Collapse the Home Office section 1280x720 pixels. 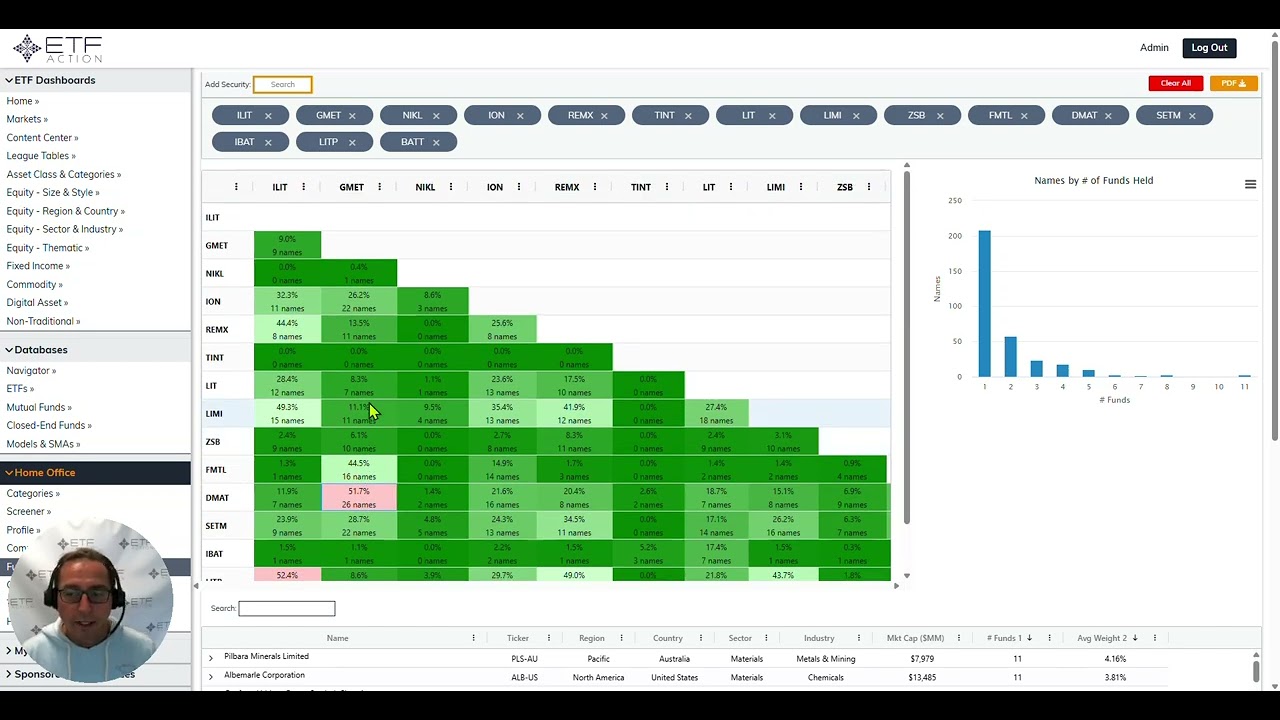click(x=40, y=472)
